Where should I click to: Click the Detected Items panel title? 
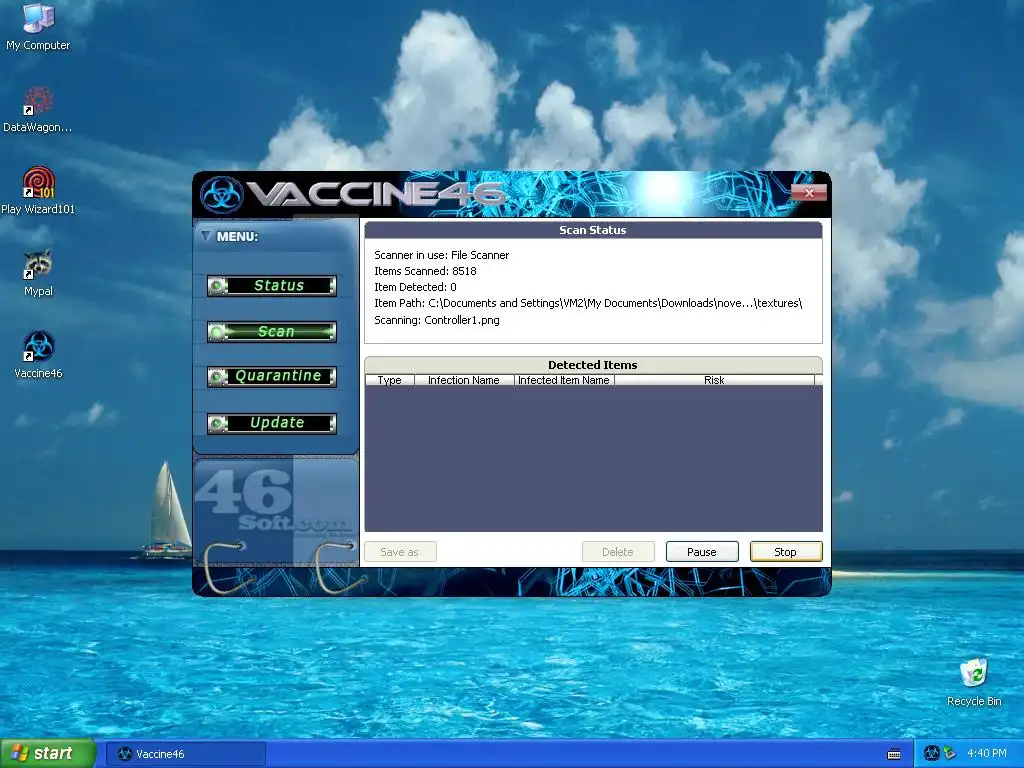pyautogui.click(x=593, y=365)
